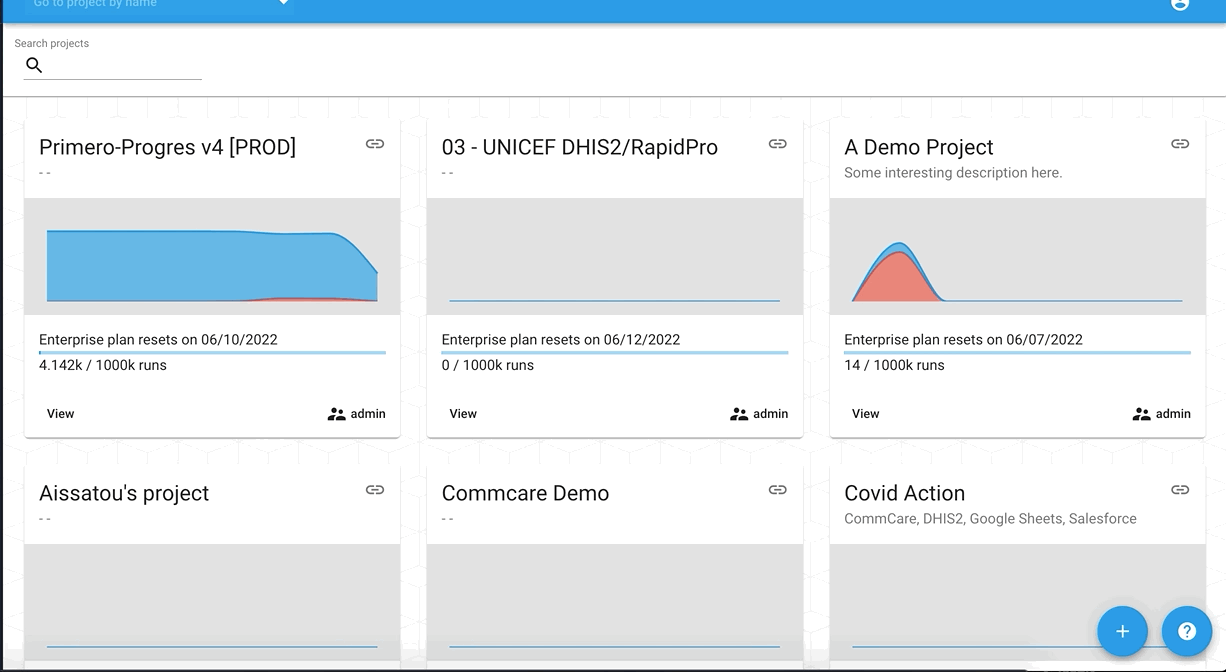Expand the Go to project dropdown arrow
The width and height of the screenshot is (1226, 672).
pos(284,3)
